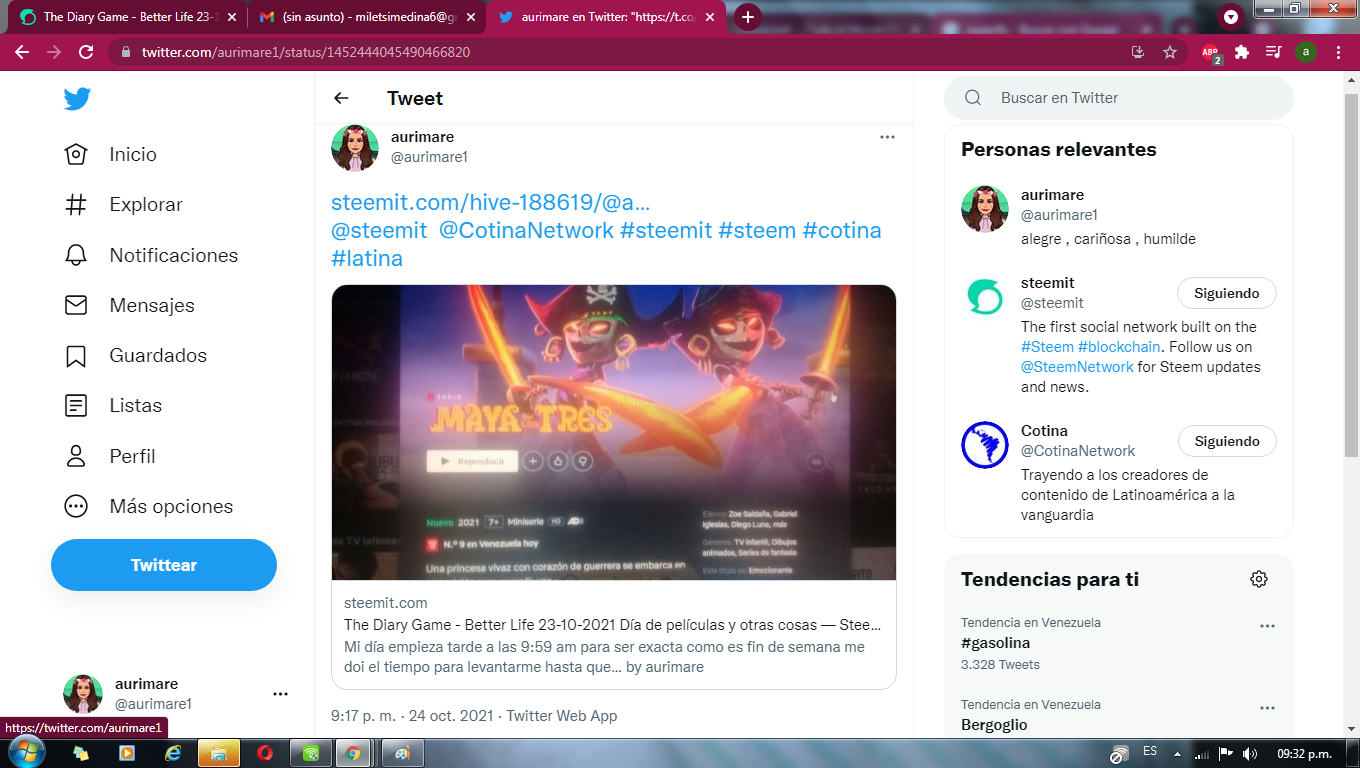The height and width of the screenshot is (768, 1360).
Task: Click the Buscar en Twitter search field
Action: pos(1118,98)
